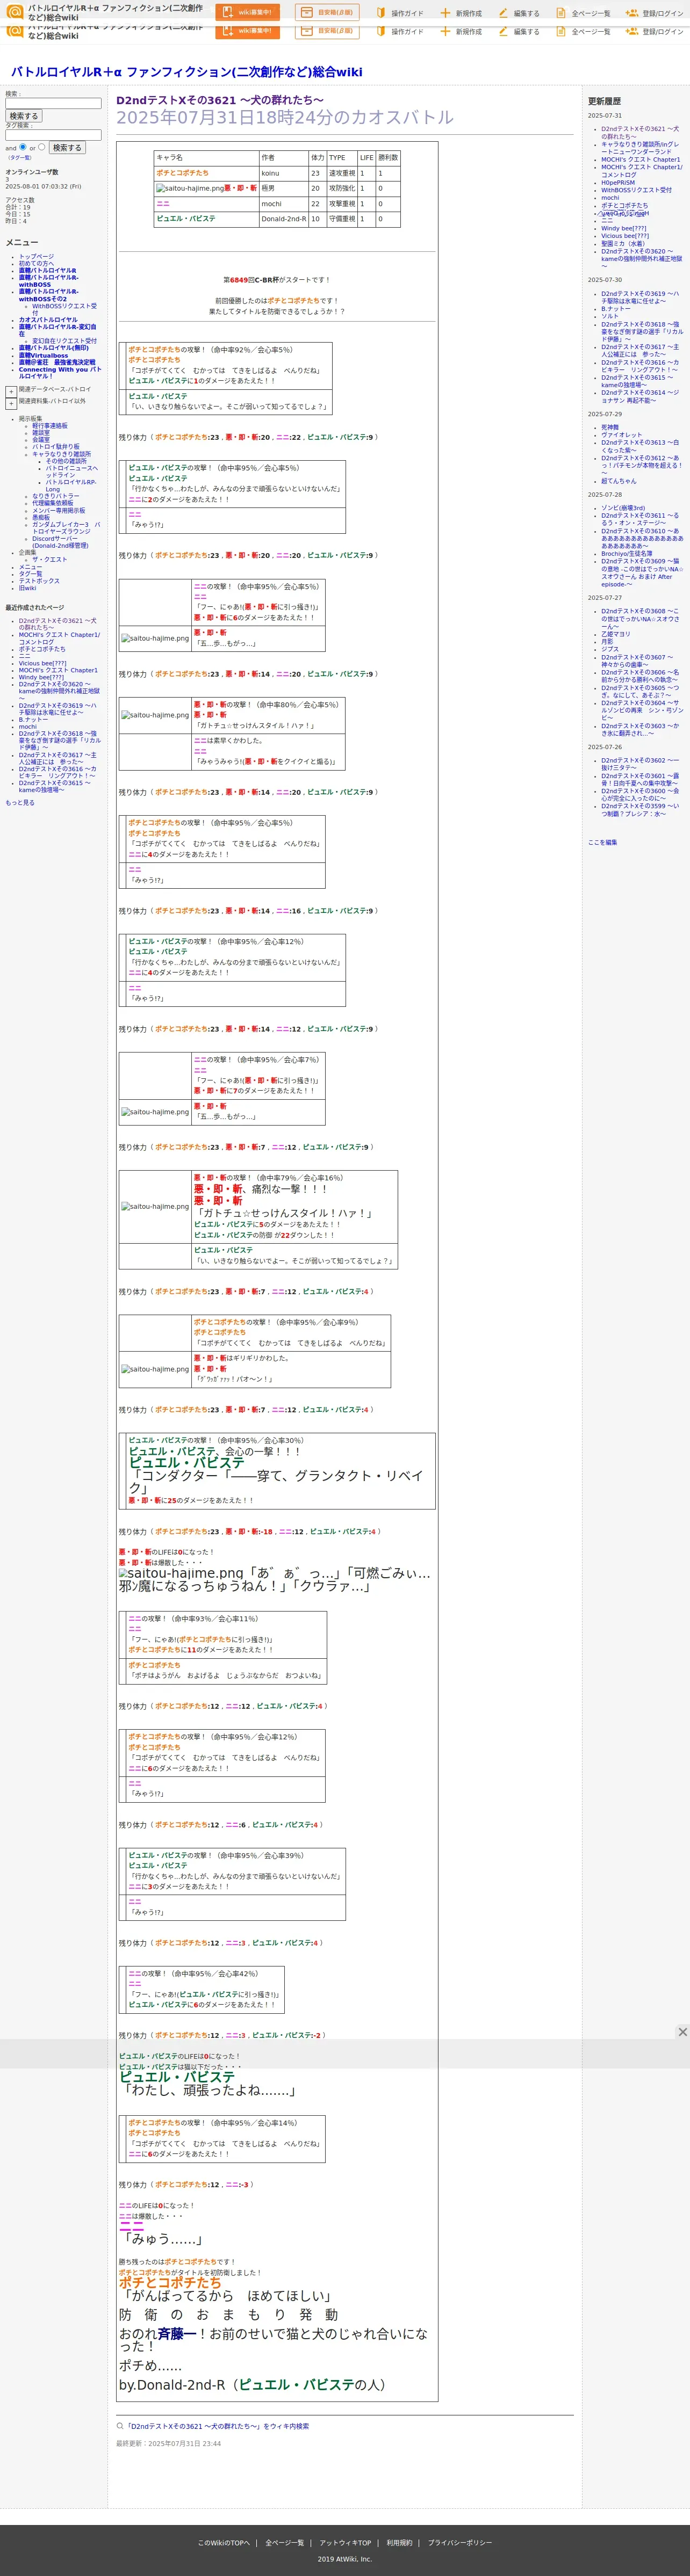Open the page title バトルロイヤルR+α ファンフィクション総合wiki
690x2576 pixels.
point(186,72)
